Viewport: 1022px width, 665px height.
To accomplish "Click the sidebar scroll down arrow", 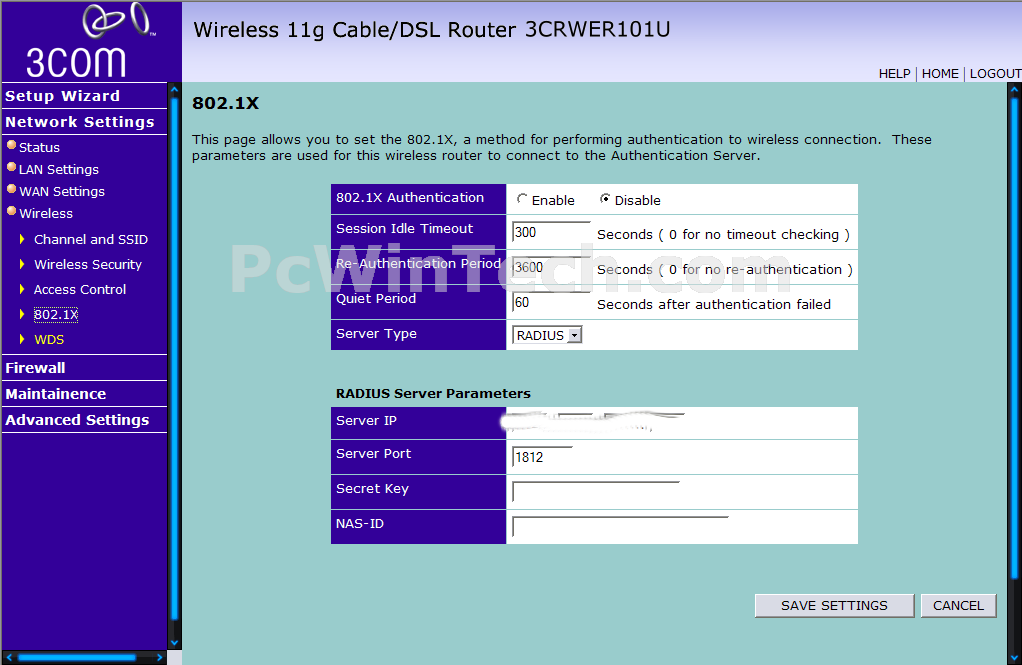I will 175,642.
